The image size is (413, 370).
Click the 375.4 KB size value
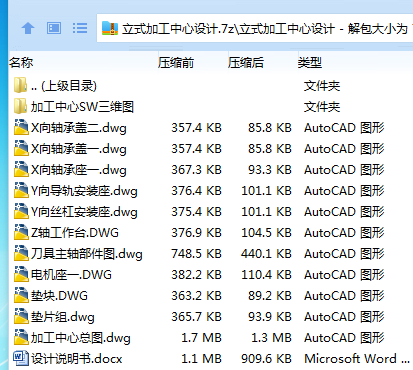[196, 212]
